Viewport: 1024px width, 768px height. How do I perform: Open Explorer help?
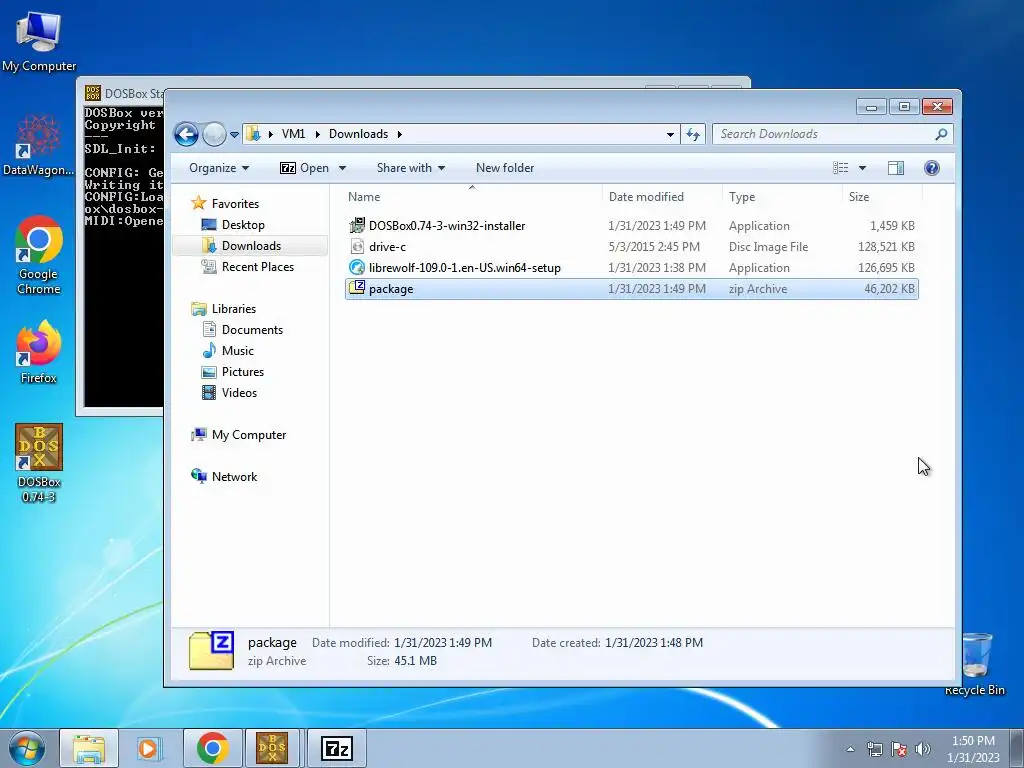(x=932, y=168)
